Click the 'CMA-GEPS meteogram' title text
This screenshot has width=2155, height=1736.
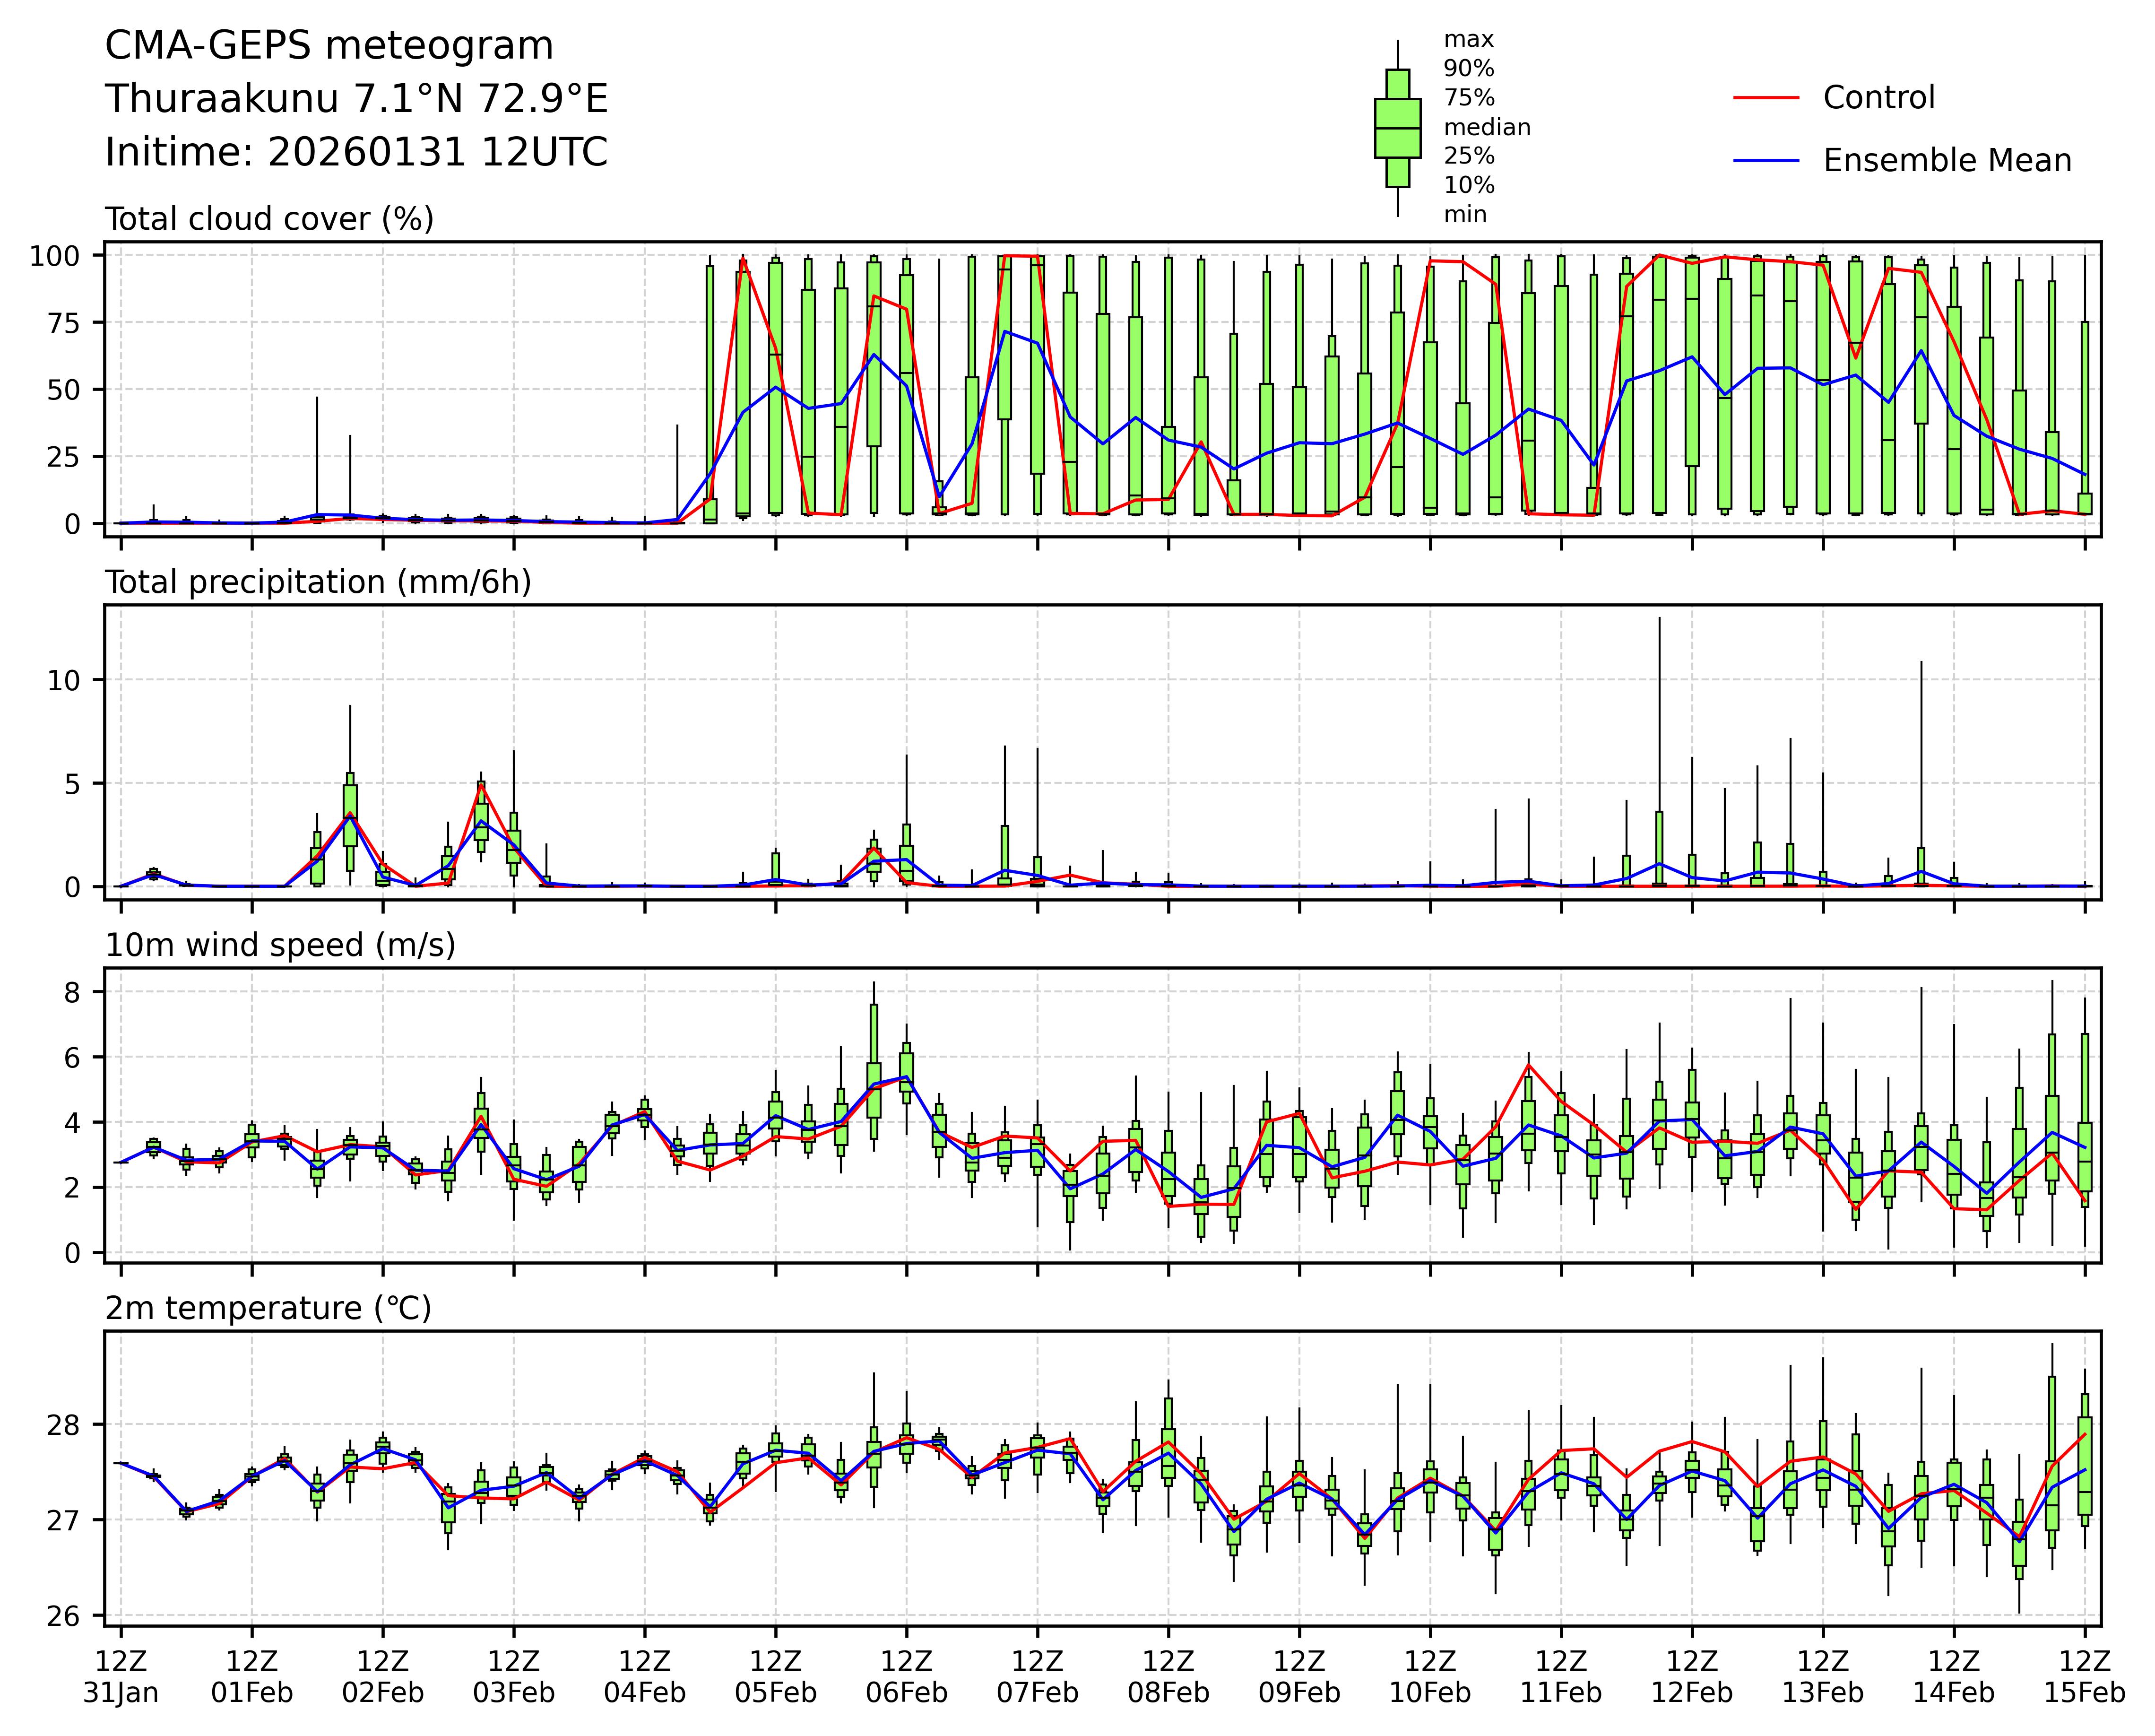329,46
